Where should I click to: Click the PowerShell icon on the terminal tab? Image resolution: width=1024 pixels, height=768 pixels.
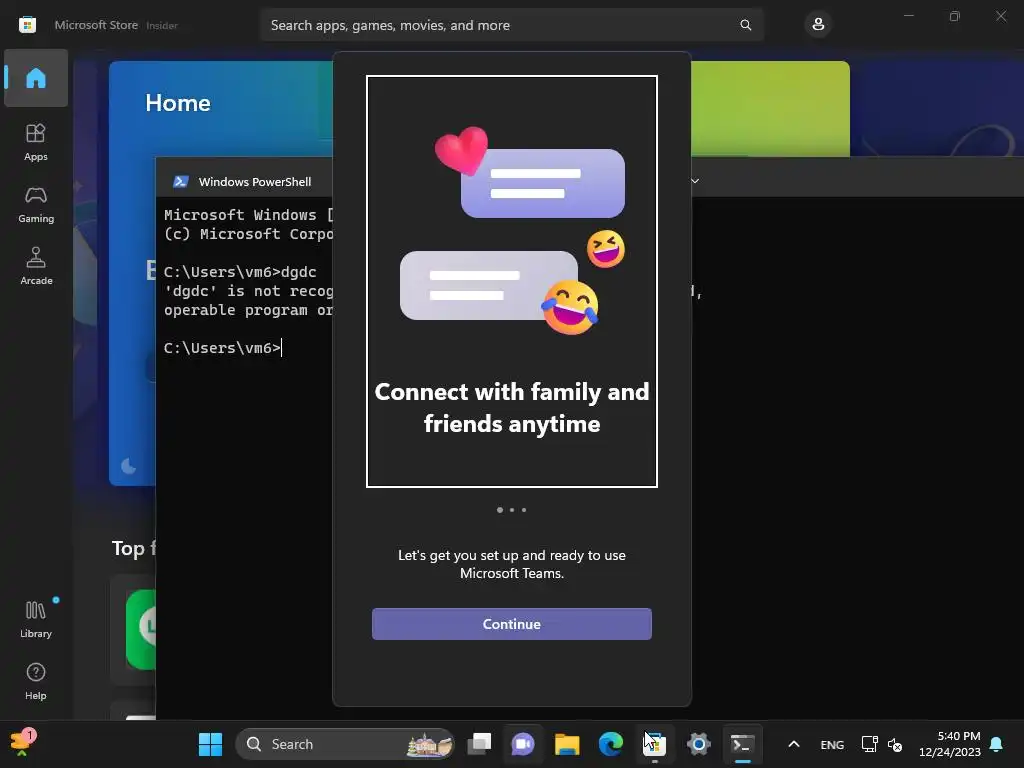click(181, 182)
